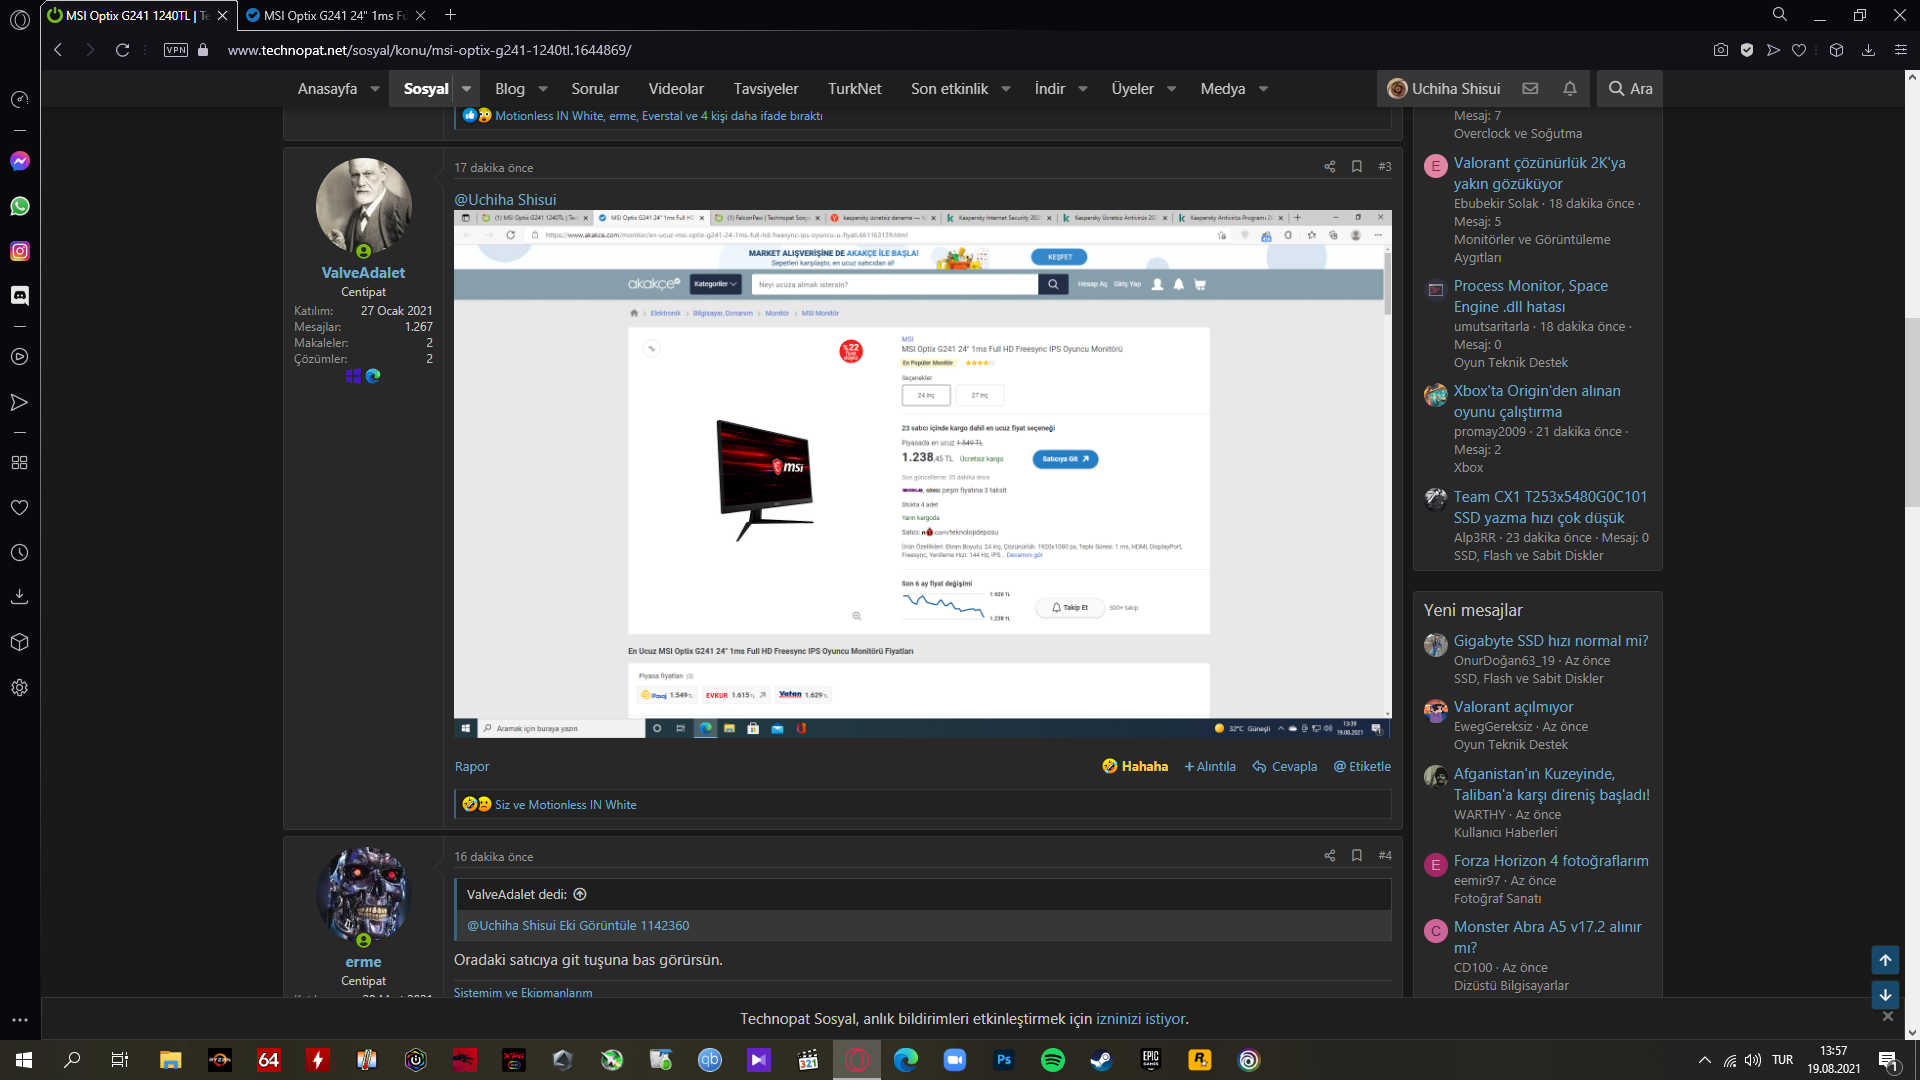The width and height of the screenshot is (1920, 1080).
Task: Click the share icon on post #3
Action: [1329, 167]
